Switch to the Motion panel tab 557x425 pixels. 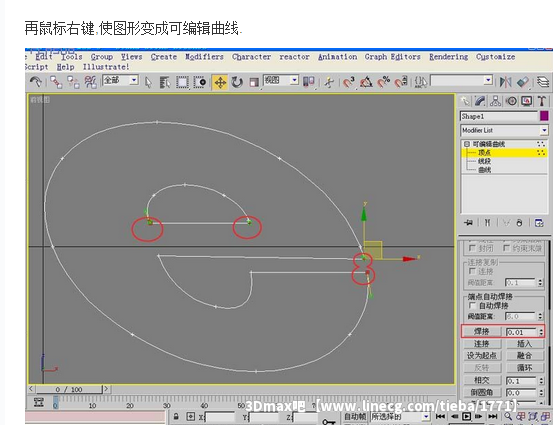click(512, 101)
